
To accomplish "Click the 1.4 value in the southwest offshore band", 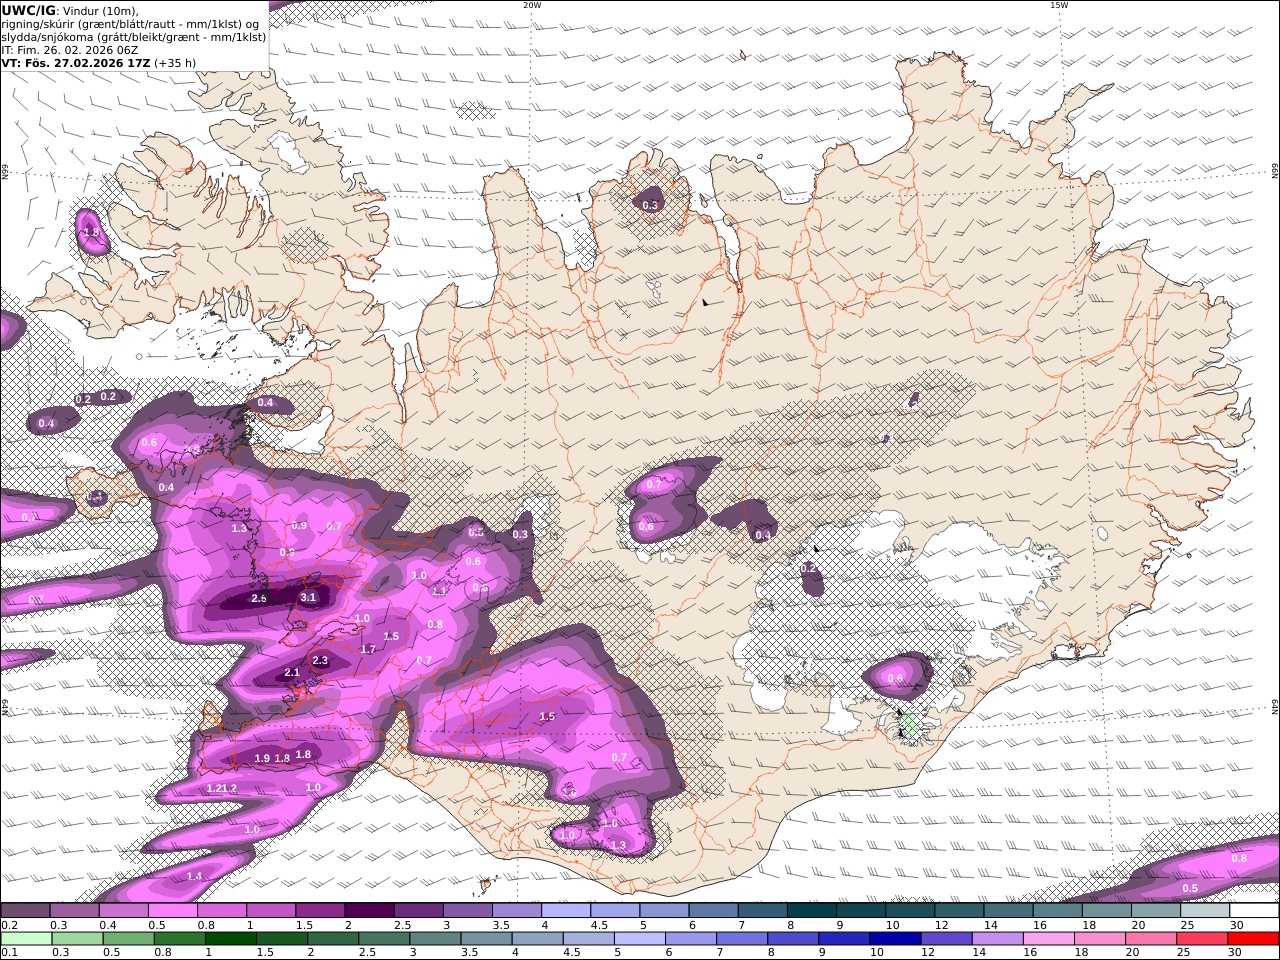I will pos(194,877).
